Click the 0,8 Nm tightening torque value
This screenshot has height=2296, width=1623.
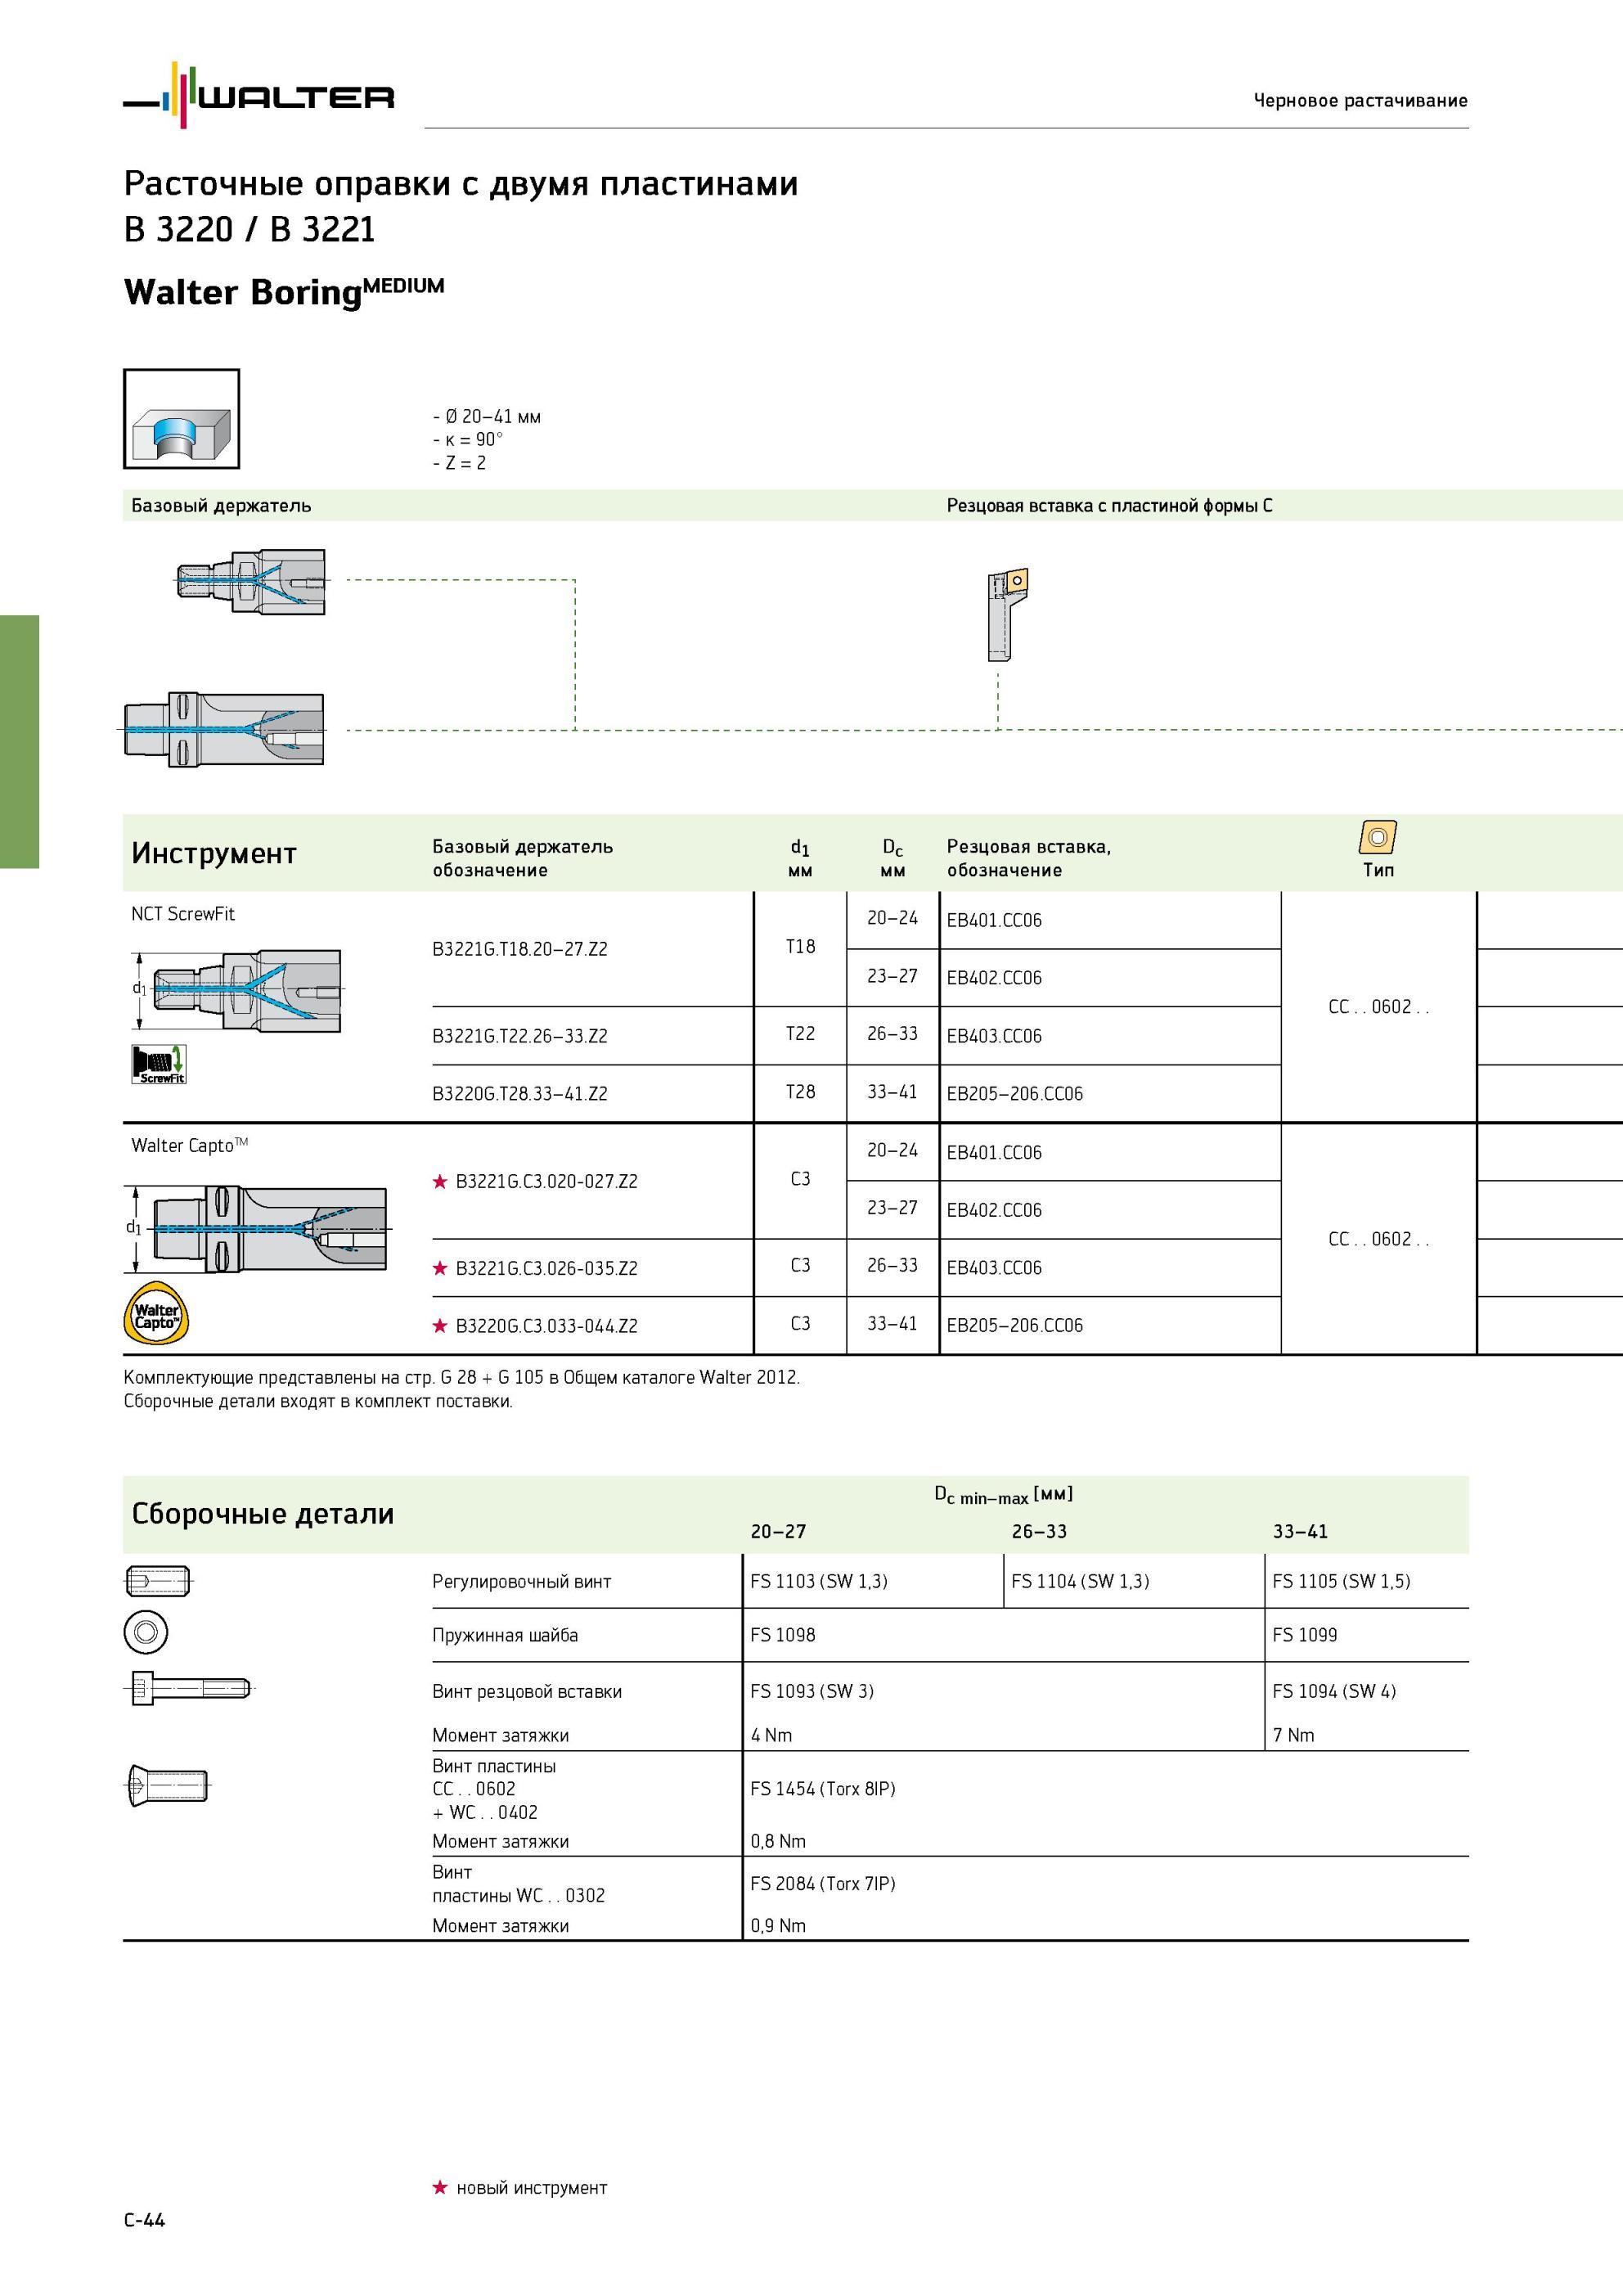click(x=778, y=1841)
